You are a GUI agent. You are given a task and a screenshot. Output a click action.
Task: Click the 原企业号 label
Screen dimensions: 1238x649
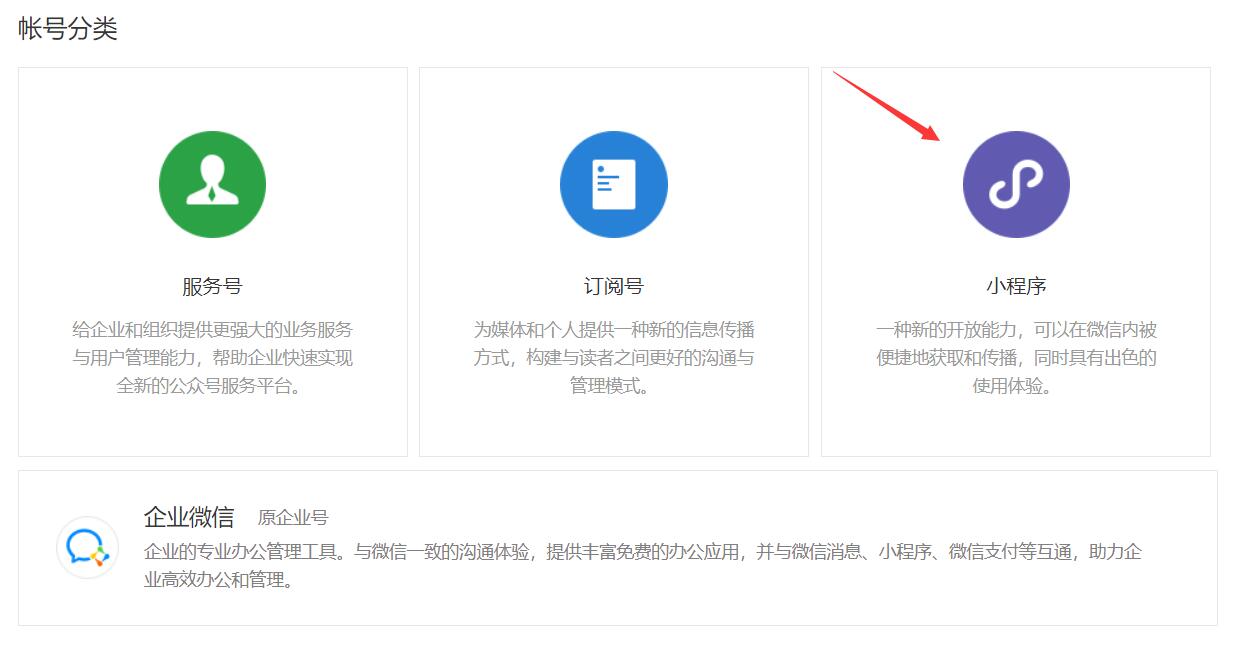click(293, 518)
